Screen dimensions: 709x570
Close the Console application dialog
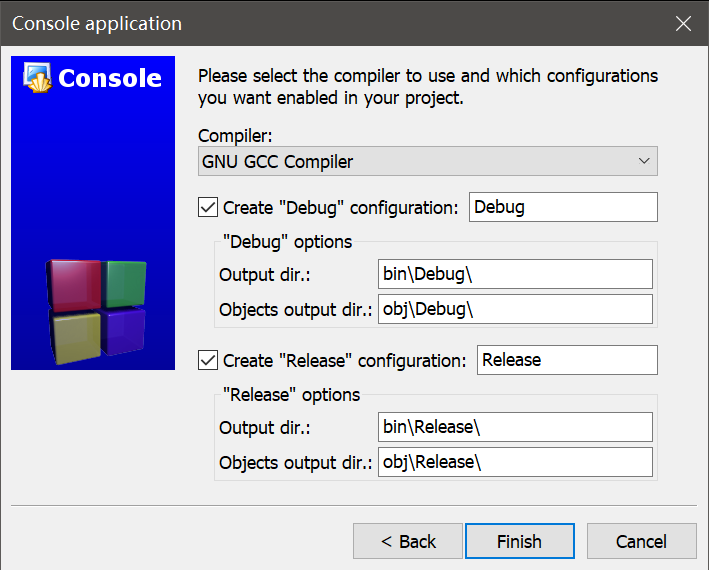click(x=684, y=23)
